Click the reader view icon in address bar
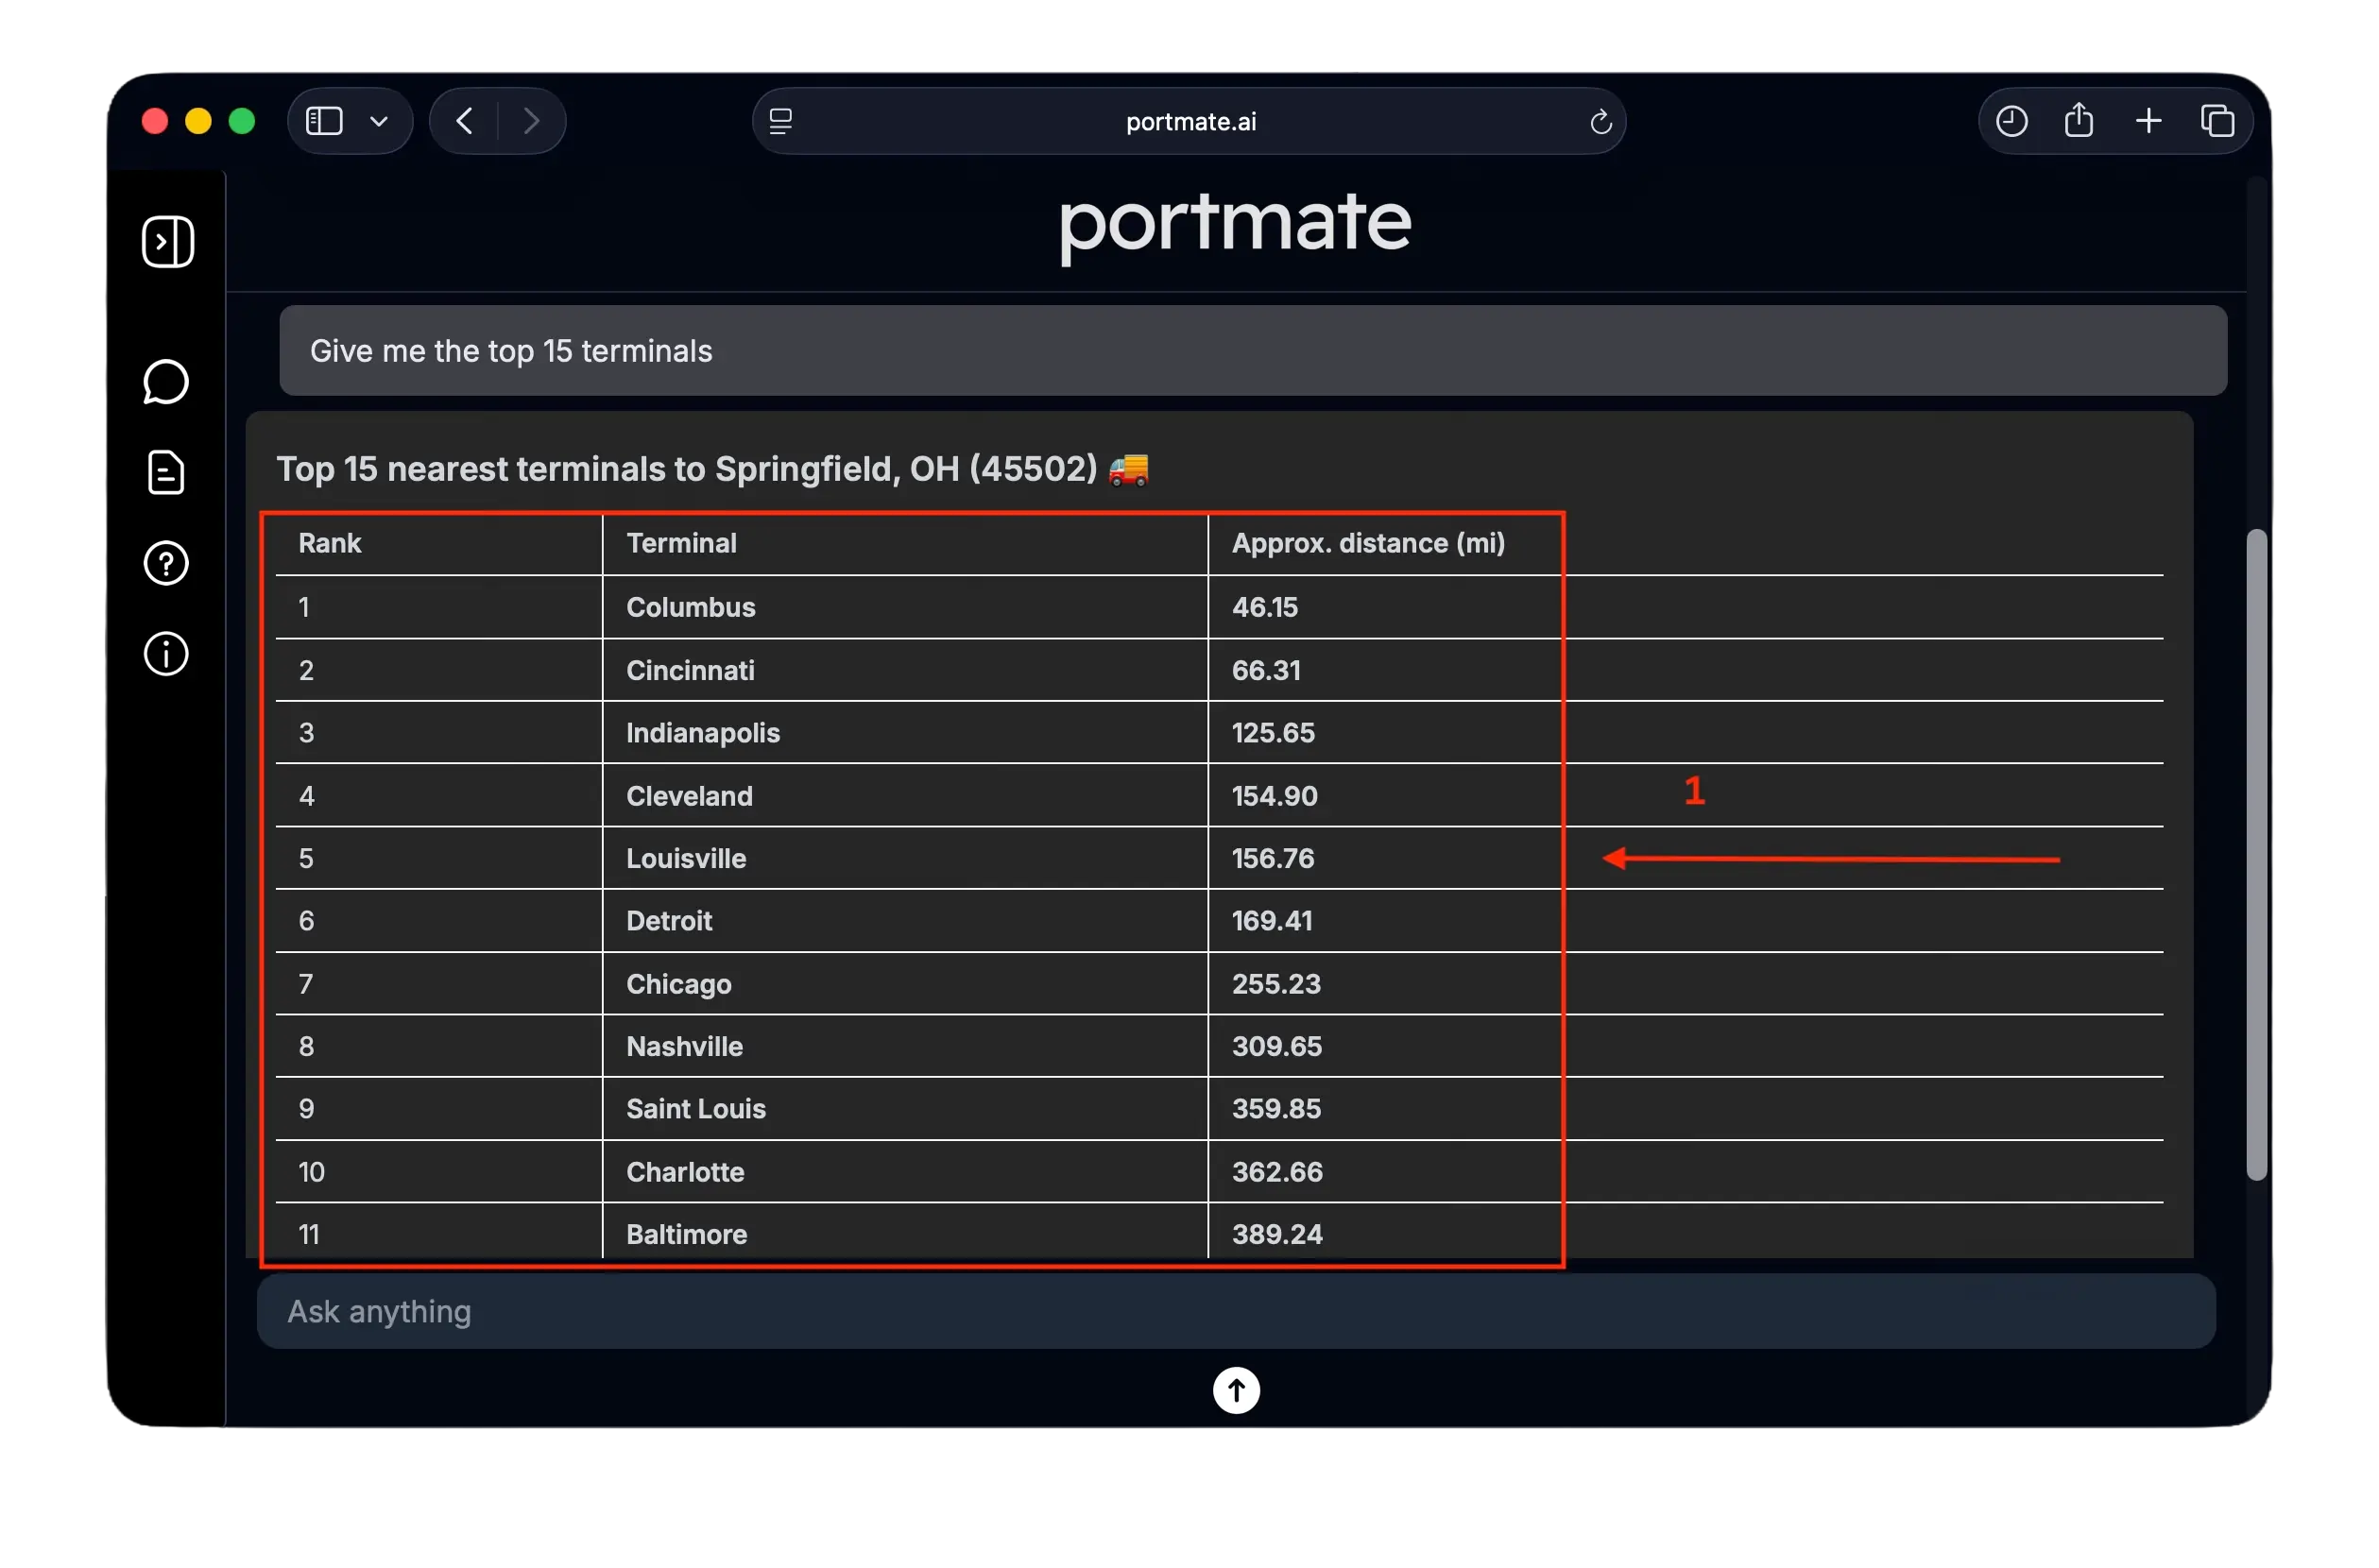Viewport: 2379px width, 1568px height. pos(781,121)
